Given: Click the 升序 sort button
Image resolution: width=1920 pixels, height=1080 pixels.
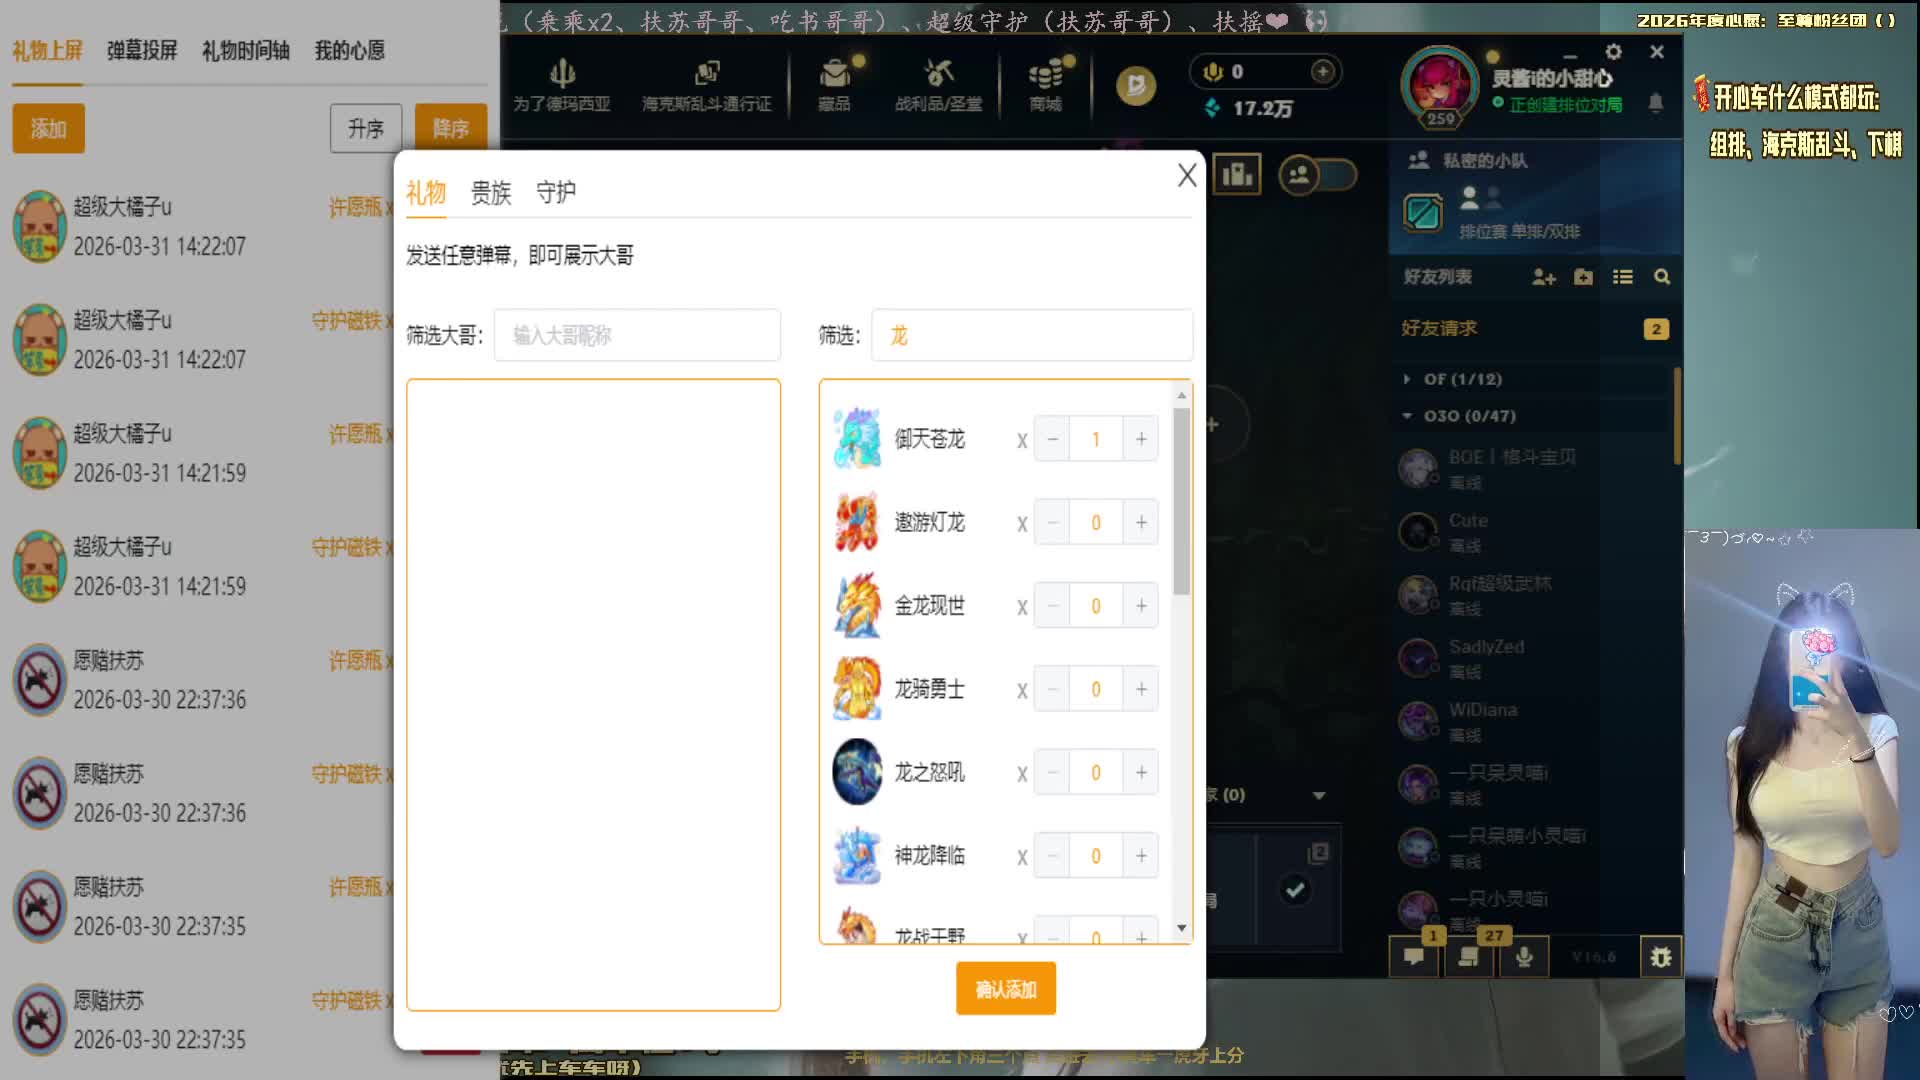Looking at the screenshot, I should (x=366, y=129).
